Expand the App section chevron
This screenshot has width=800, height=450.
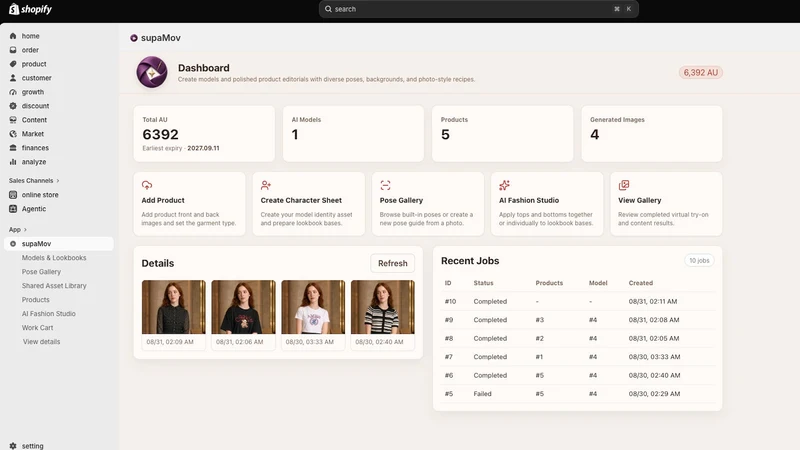25,230
